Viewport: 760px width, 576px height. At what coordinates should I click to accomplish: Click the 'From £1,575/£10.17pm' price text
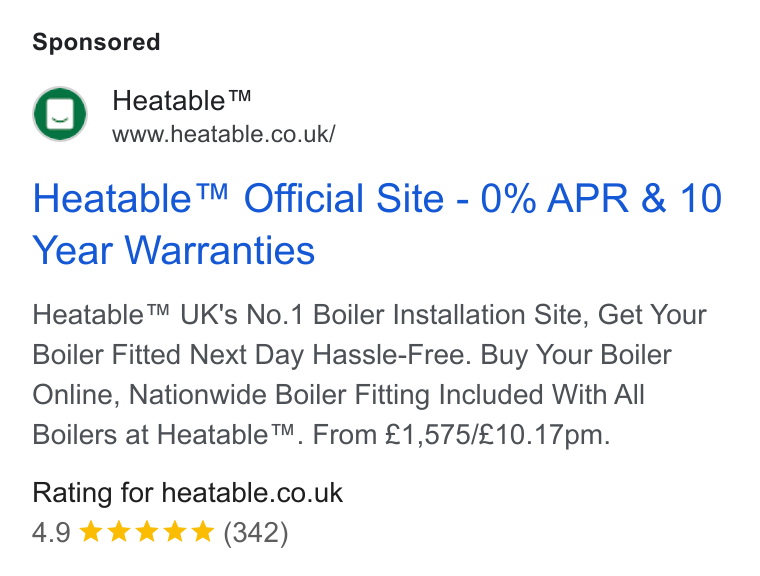click(x=457, y=434)
